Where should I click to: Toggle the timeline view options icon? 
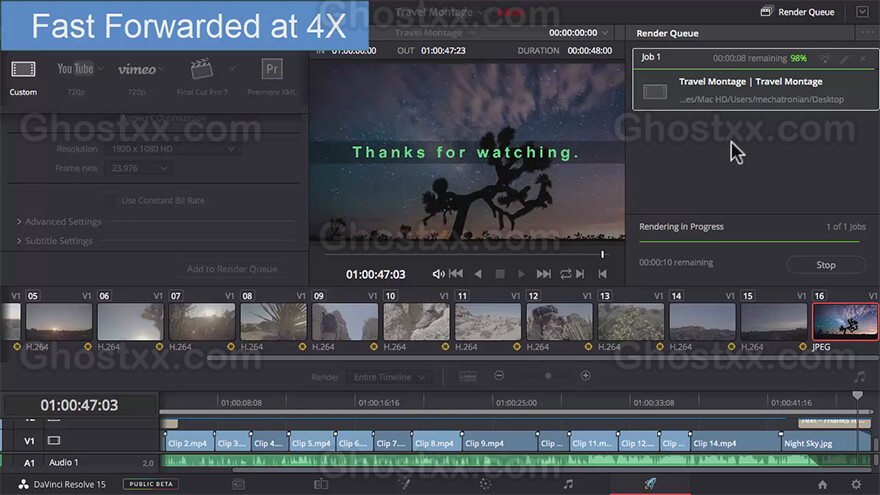tap(468, 376)
